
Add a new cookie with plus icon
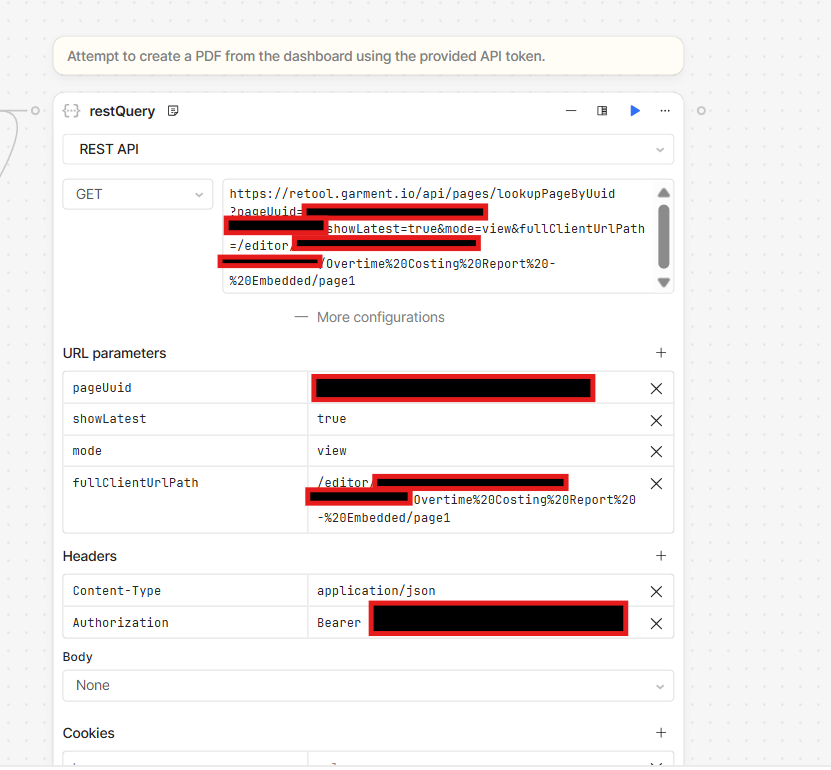tap(660, 733)
